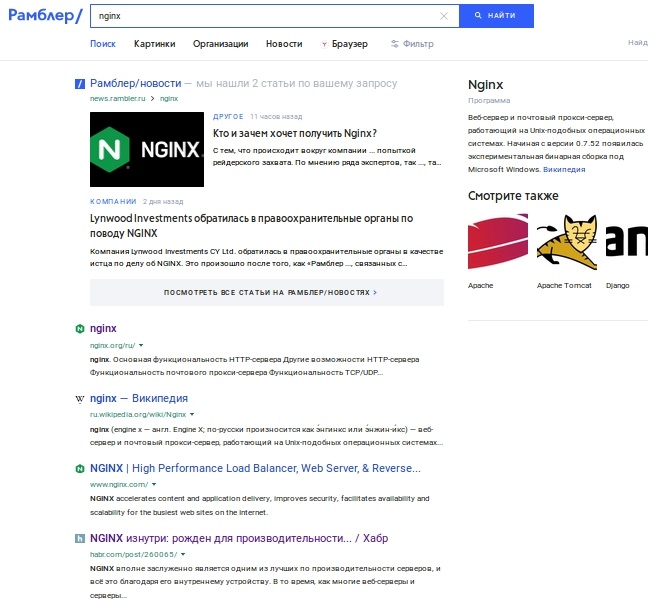Open the news.rambler.ru breadcrumb link
Image resolution: width=648 pixels, height=602 pixels.
[118, 98]
